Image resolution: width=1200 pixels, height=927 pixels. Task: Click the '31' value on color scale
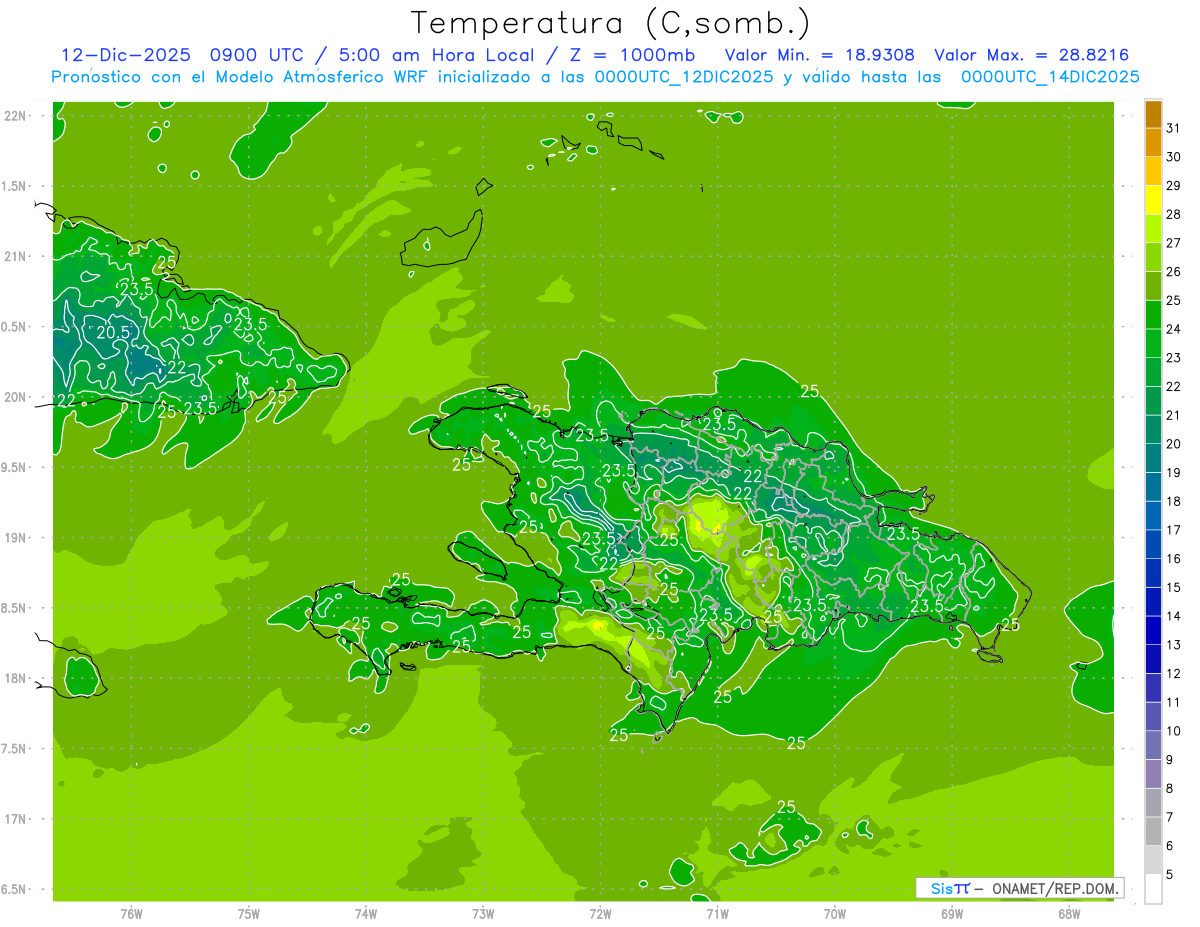coord(1173,128)
